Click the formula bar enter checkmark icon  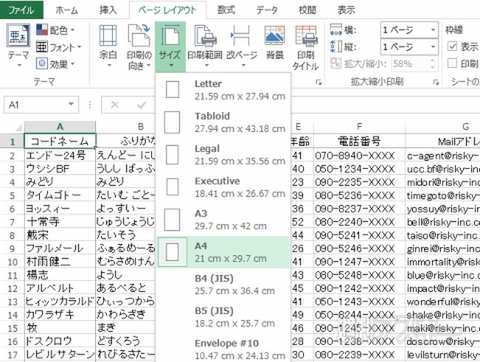click(142, 105)
